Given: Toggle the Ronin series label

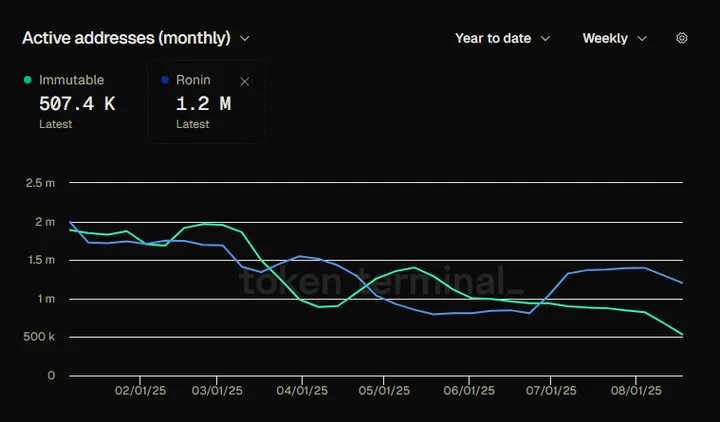Looking at the screenshot, I should point(193,80).
